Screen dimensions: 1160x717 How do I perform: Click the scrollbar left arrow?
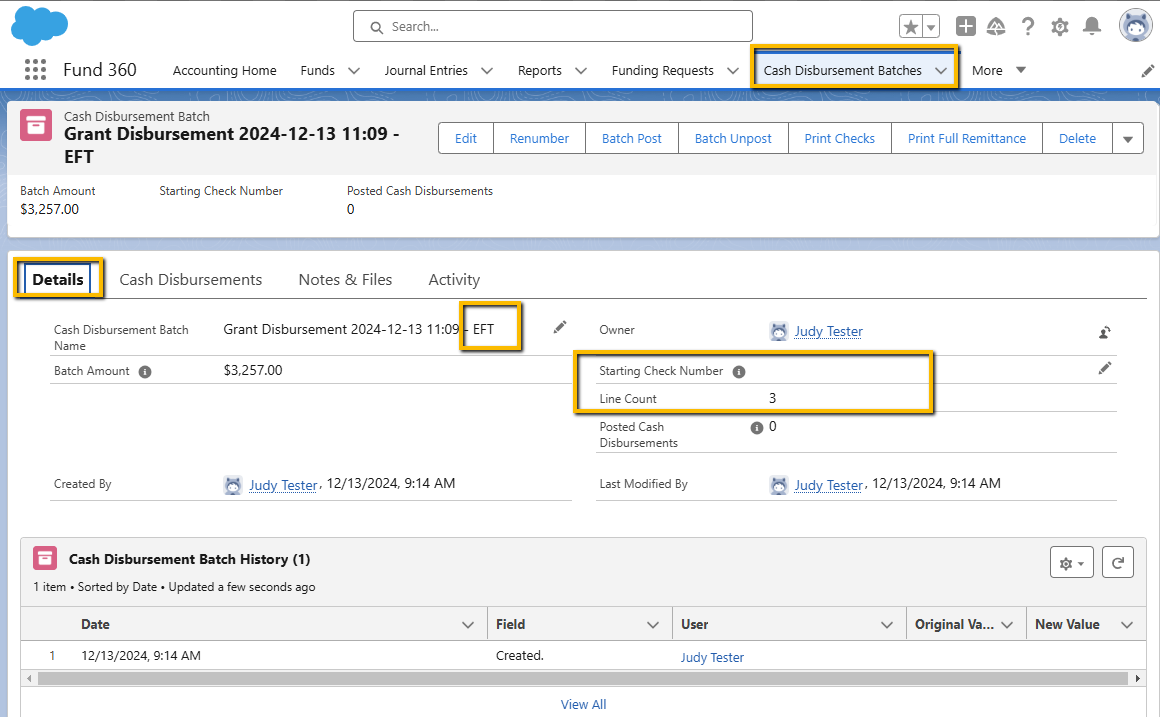coord(30,679)
